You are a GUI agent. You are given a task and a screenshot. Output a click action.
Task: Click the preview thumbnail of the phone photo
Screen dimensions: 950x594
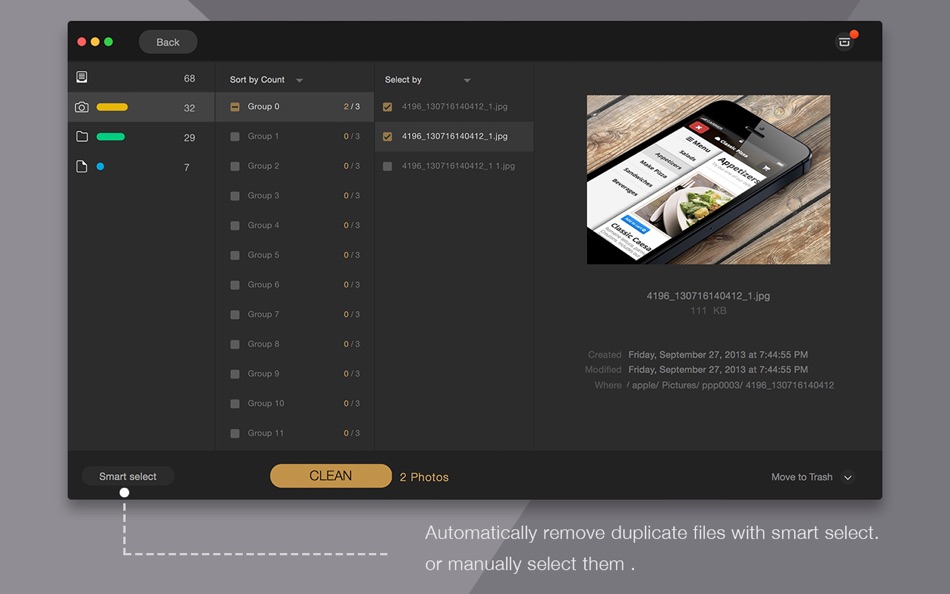708,179
